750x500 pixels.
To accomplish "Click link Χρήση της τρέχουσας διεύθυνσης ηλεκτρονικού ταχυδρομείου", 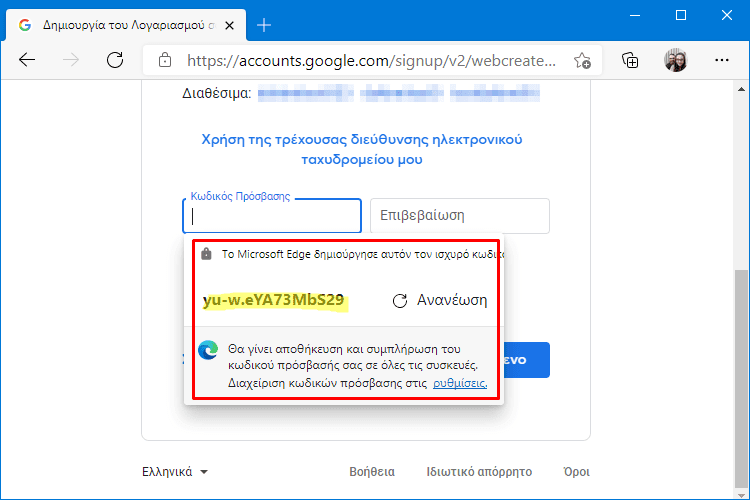I will pyautogui.click(x=362, y=149).
